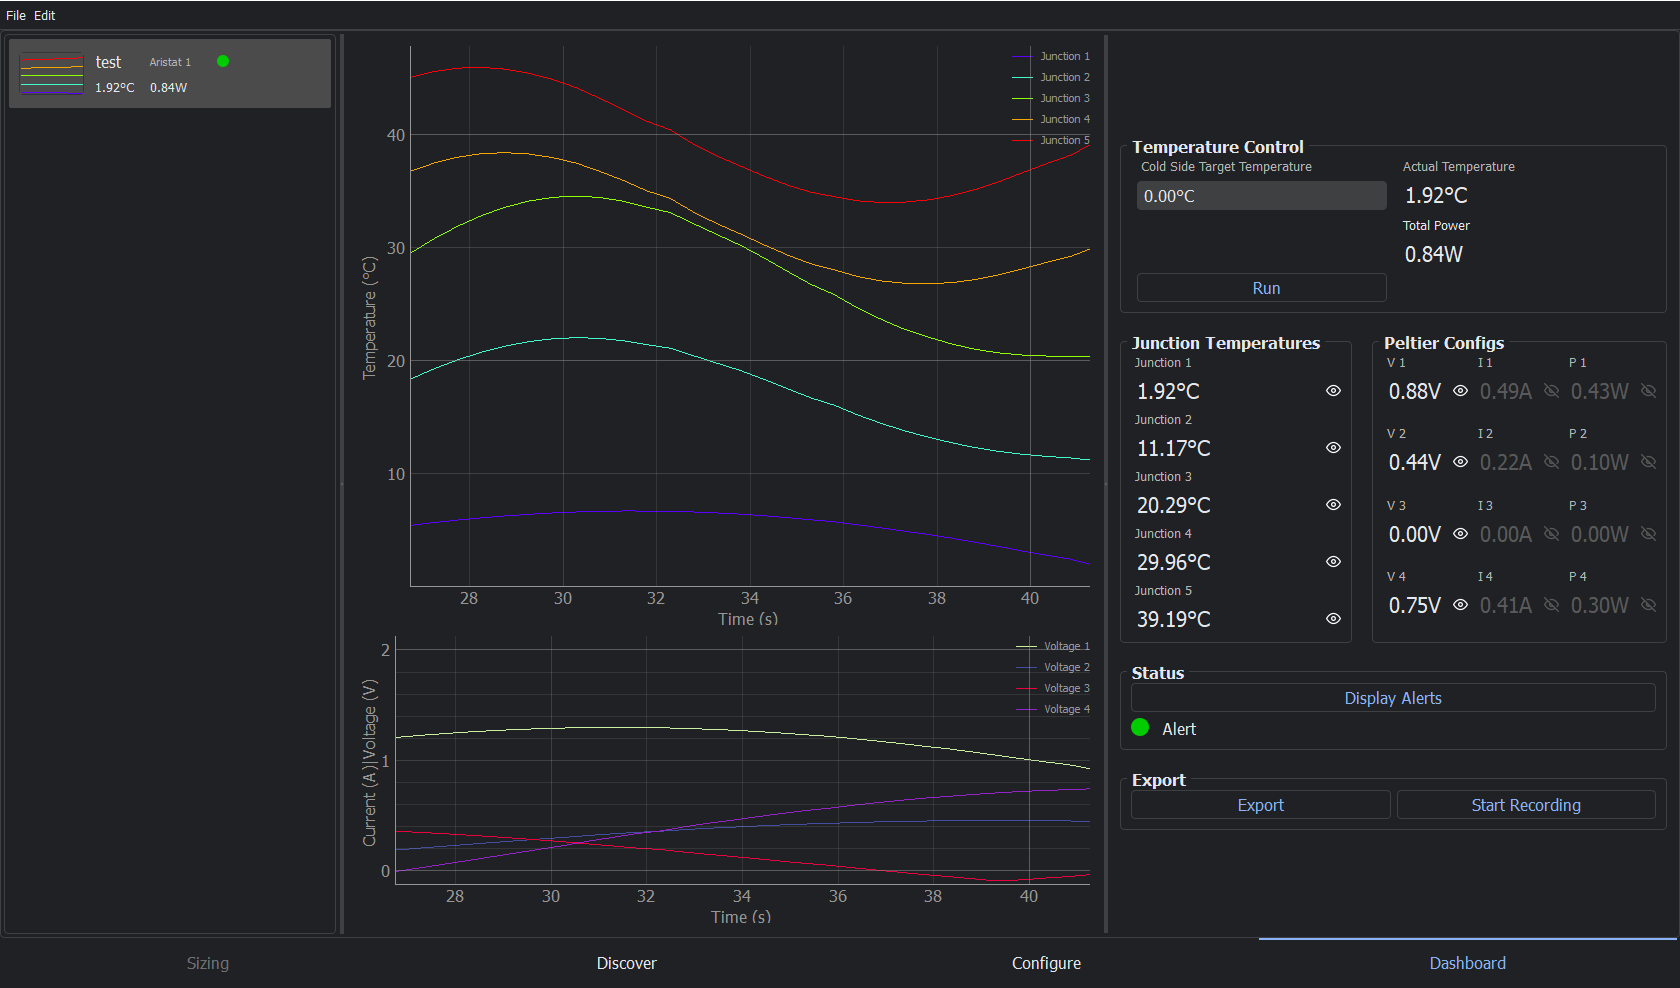Show I 3 current trace with eye icon

point(1551,534)
